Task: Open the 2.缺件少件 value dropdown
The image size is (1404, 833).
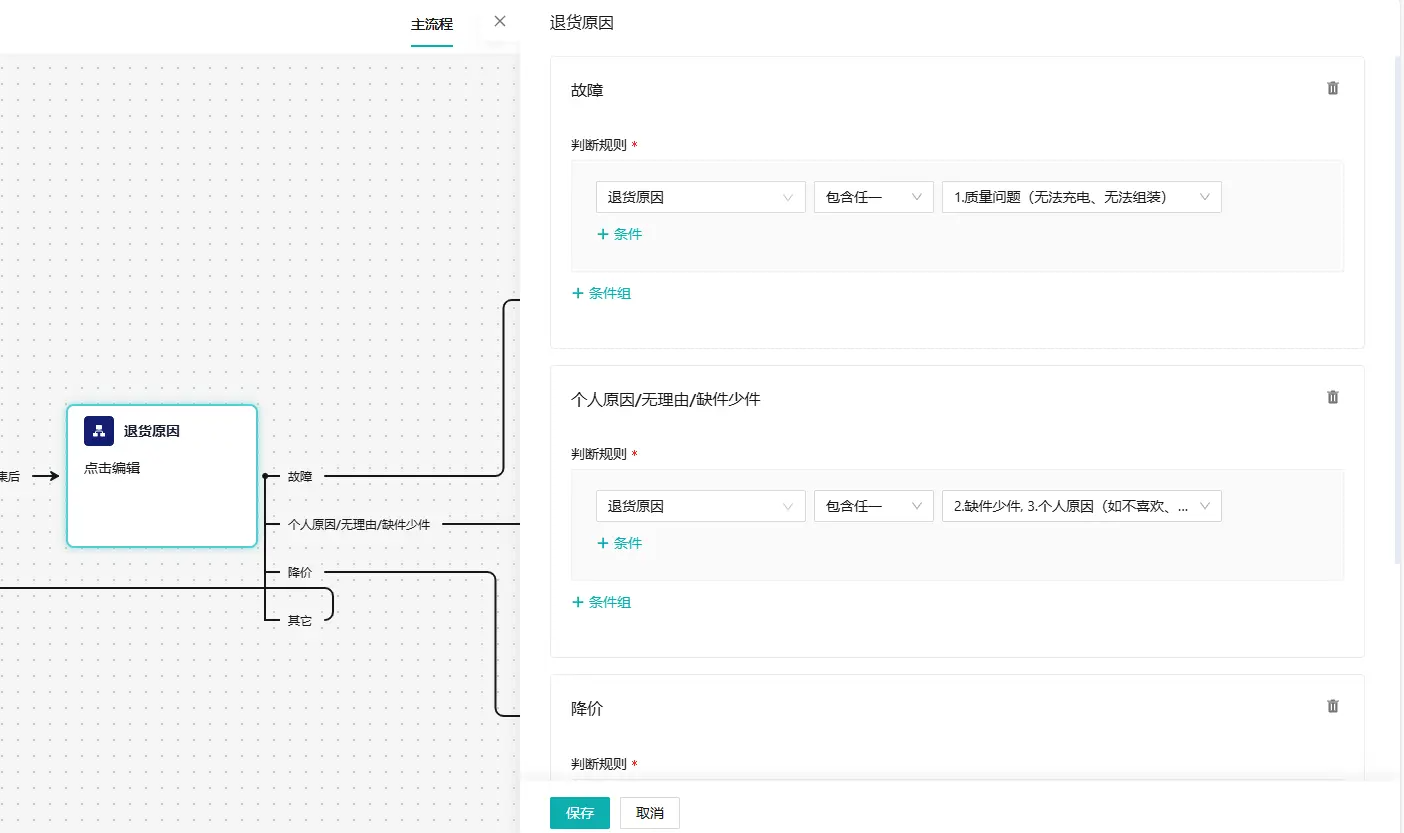Action: (1082, 506)
